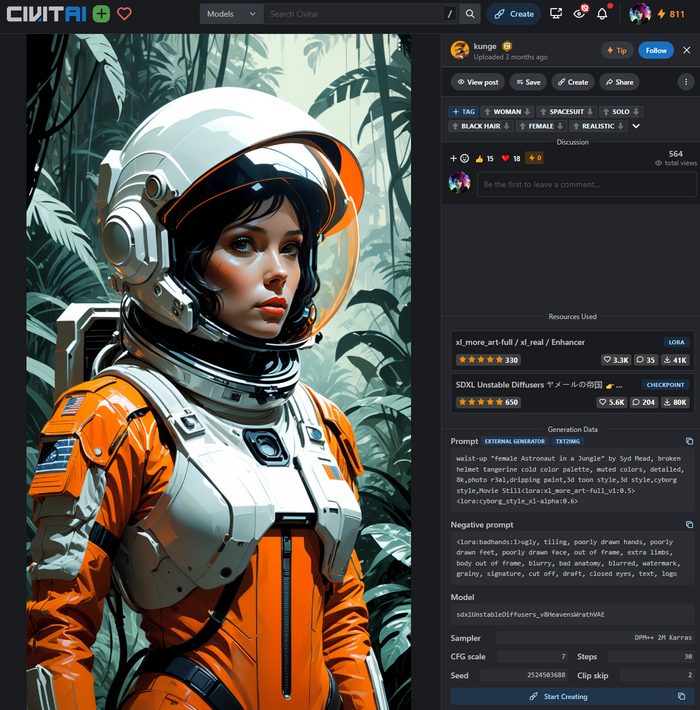Downvote the WOMAN tag
700x710 pixels.
pyautogui.click(x=527, y=111)
